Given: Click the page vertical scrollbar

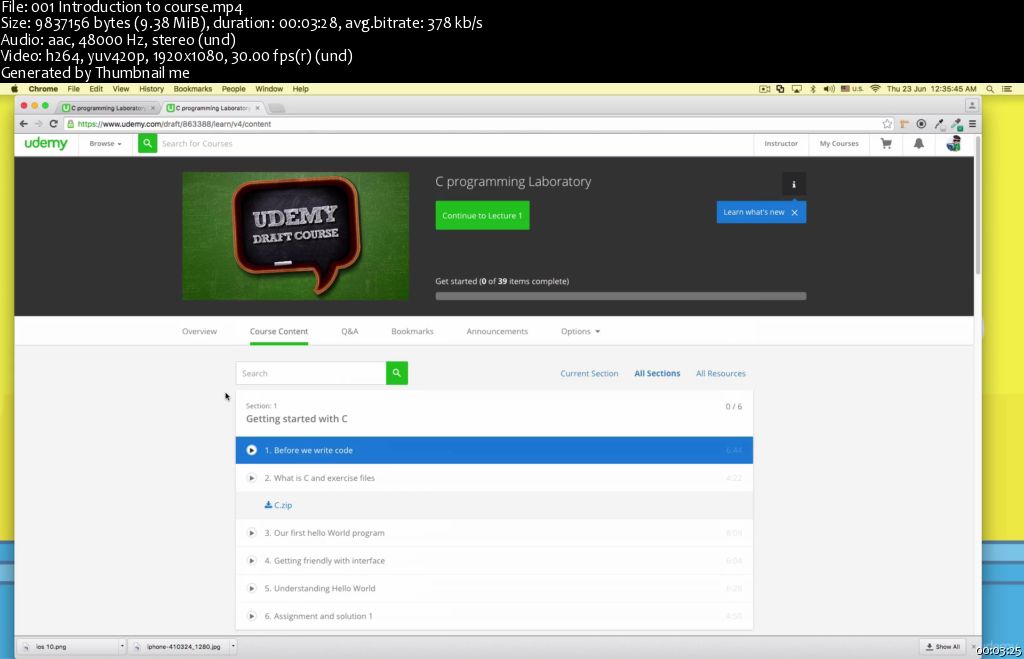Looking at the screenshot, I should click(x=978, y=204).
